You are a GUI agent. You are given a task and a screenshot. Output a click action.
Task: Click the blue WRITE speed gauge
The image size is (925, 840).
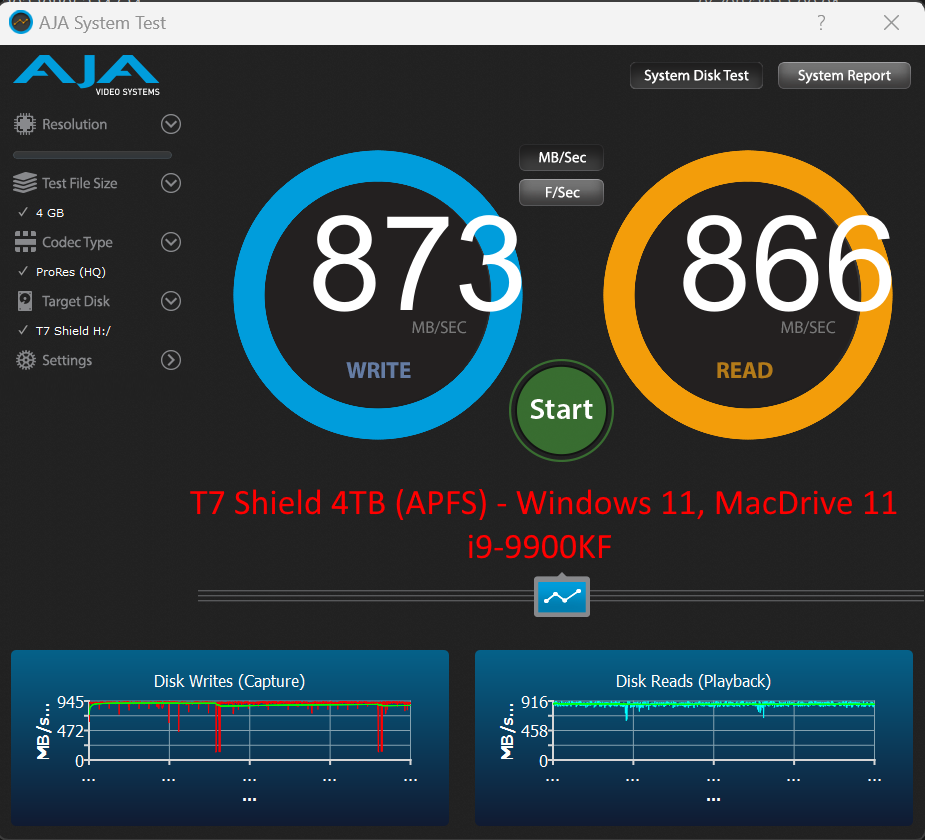pyautogui.click(x=378, y=295)
